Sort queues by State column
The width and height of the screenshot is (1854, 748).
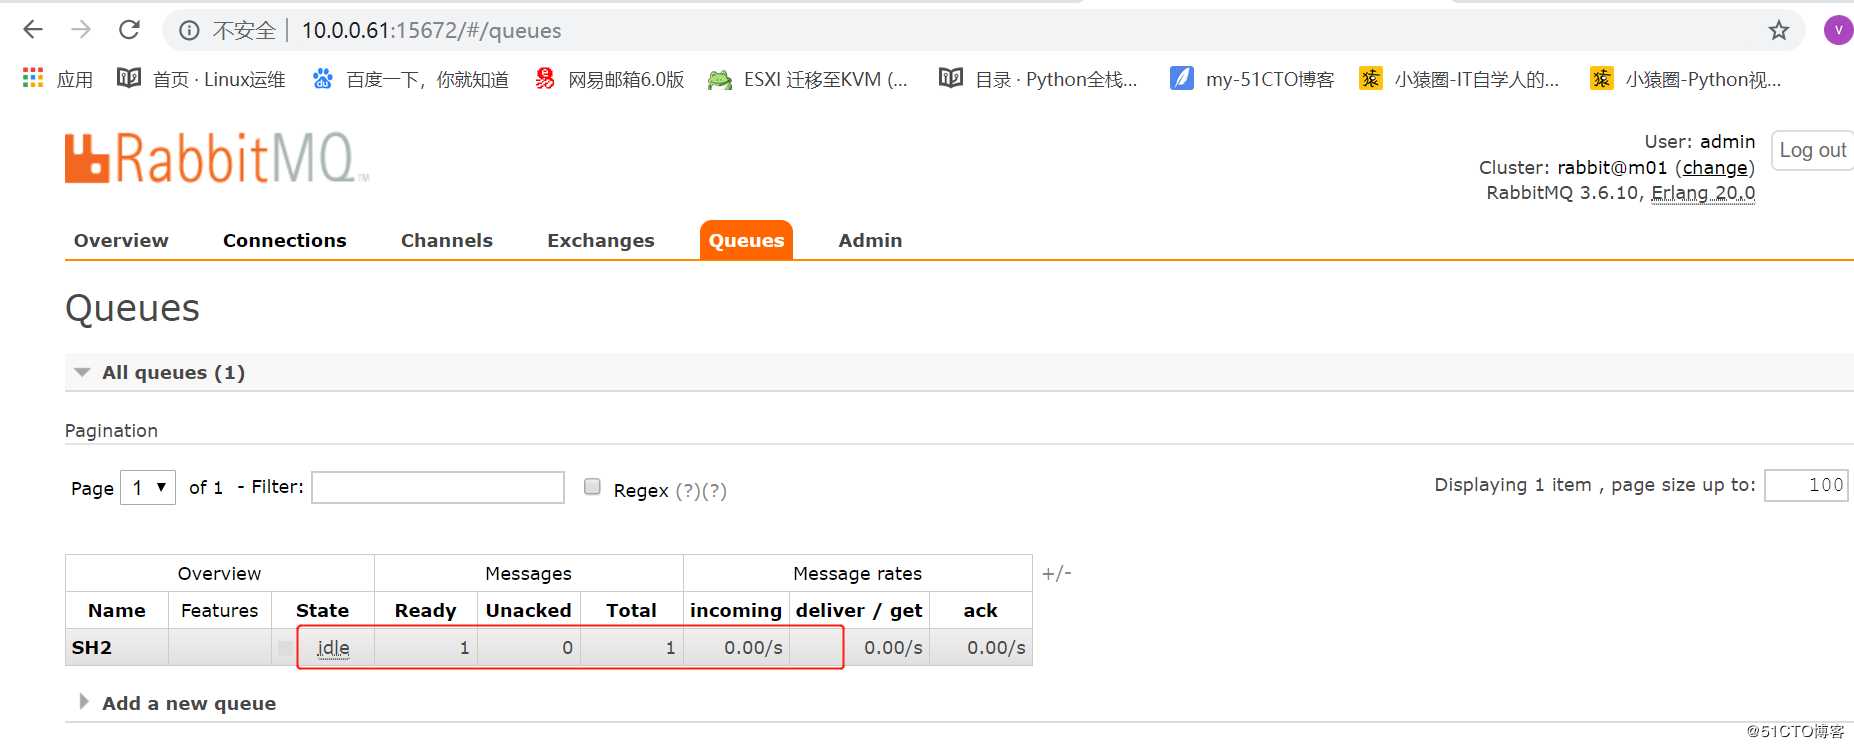[x=322, y=610]
